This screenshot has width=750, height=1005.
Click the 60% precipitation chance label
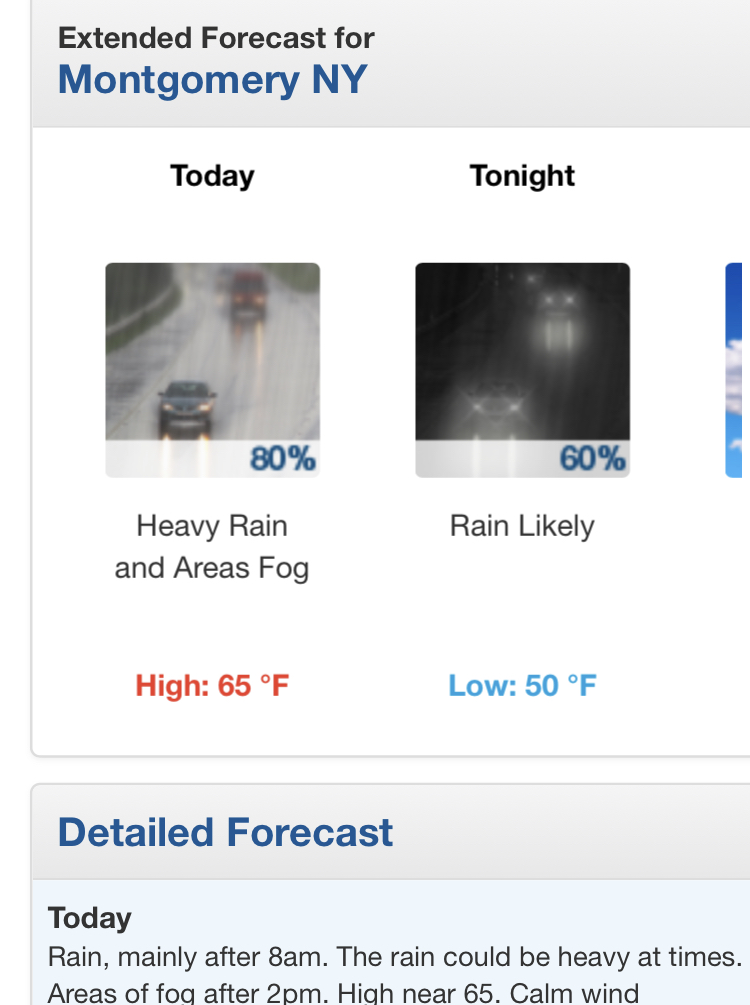click(x=592, y=458)
